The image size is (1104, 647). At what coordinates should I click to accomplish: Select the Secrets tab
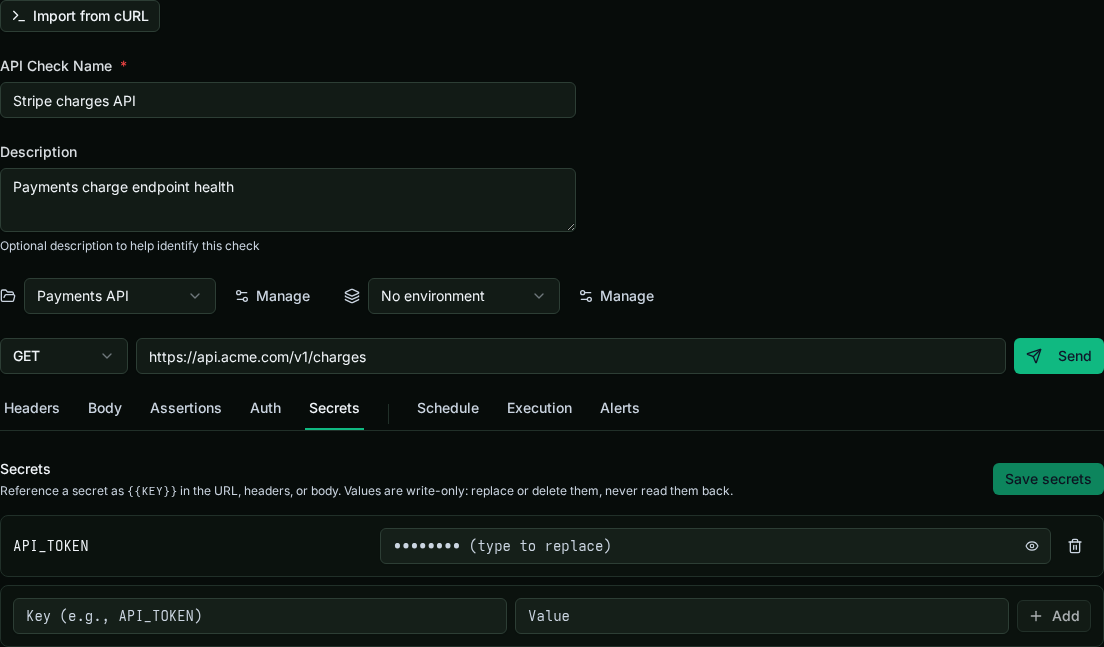point(334,408)
